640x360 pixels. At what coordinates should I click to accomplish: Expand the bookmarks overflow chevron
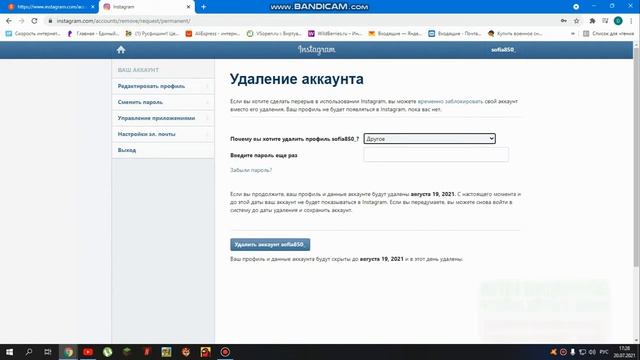point(573,33)
